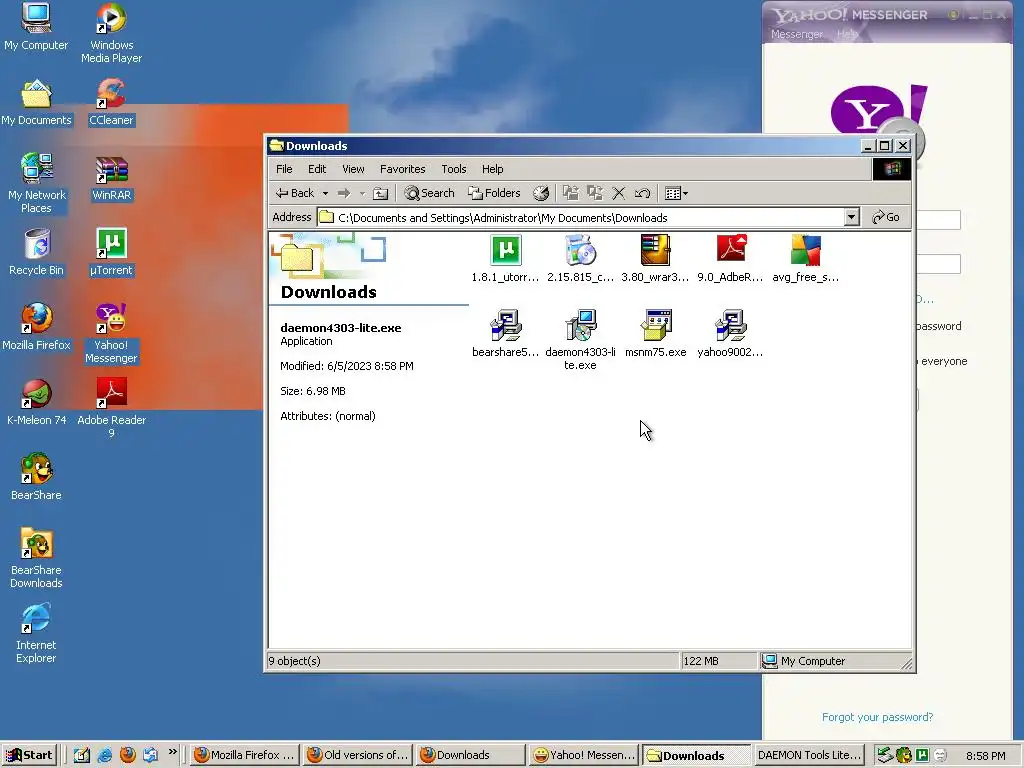Image resolution: width=1024 pixels, height=768 pixels.
Task: Open the Views toolbar dropdown
Action: 676,193
